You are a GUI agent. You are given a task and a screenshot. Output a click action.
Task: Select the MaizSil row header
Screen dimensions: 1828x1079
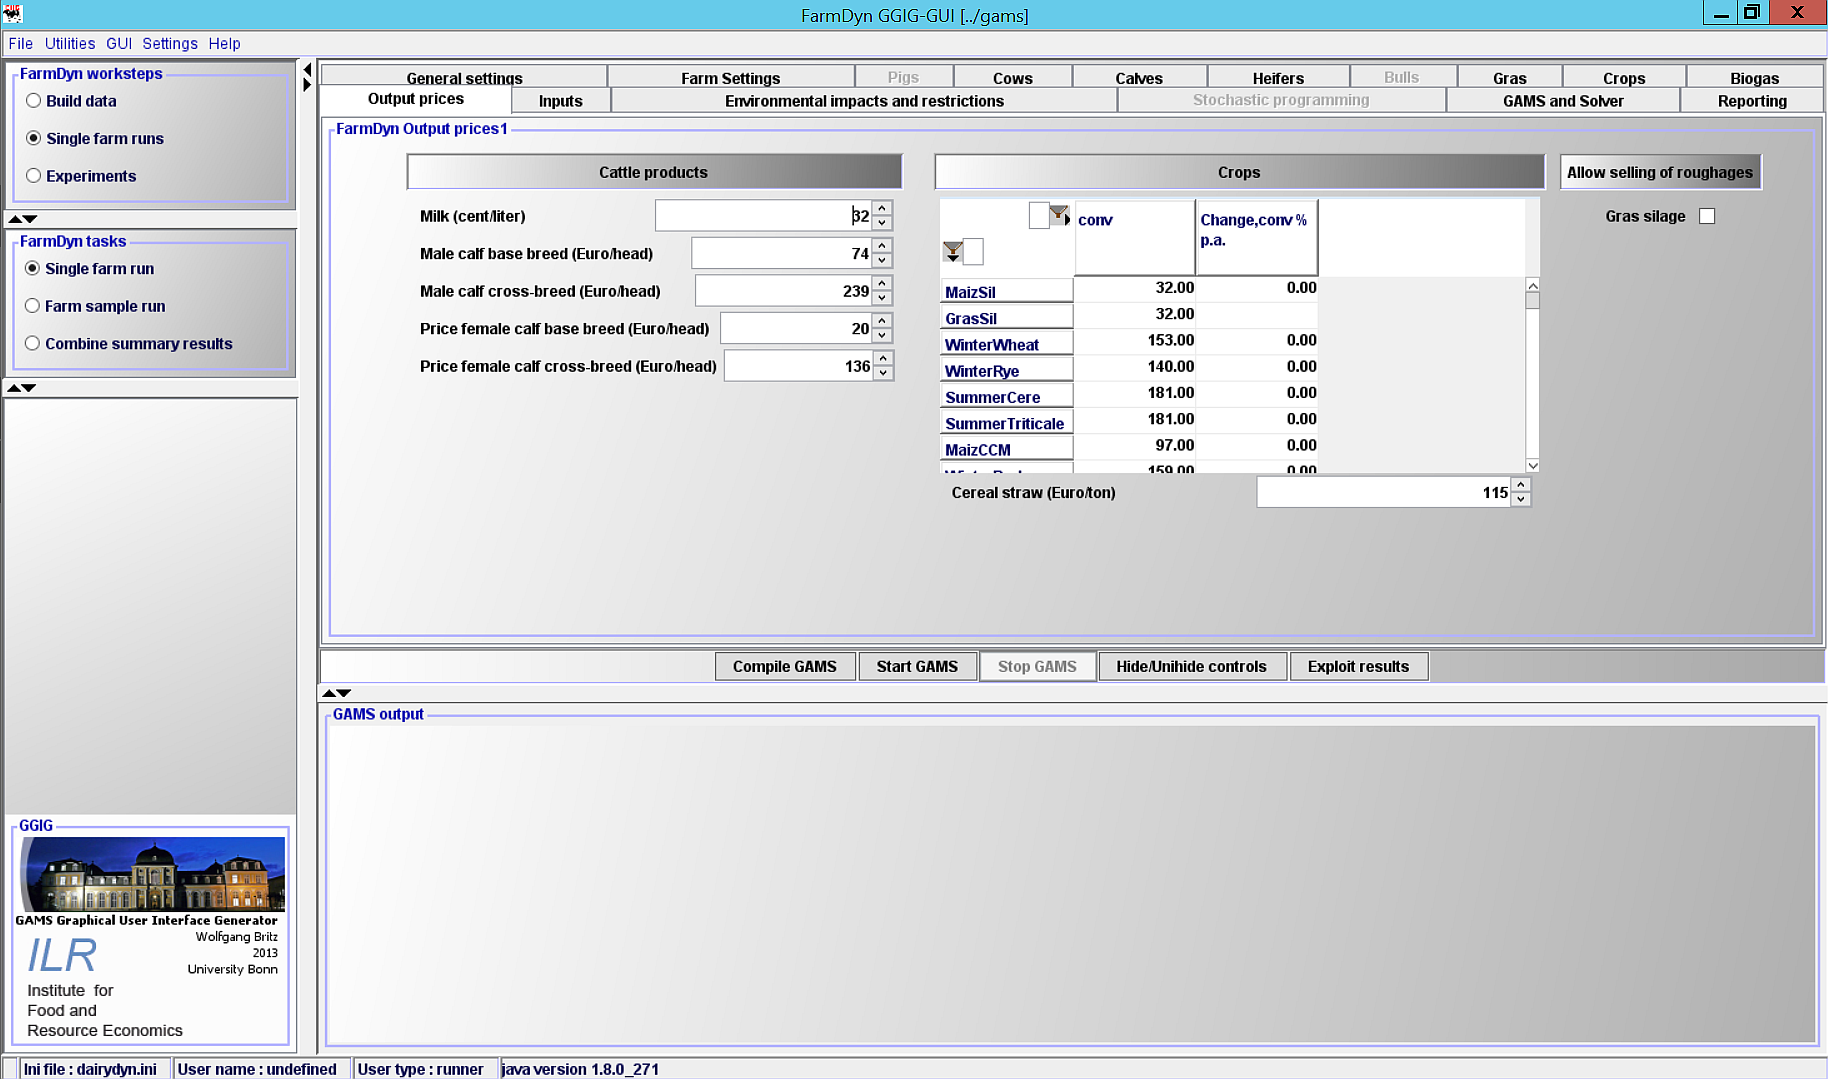pos(1006,291)
